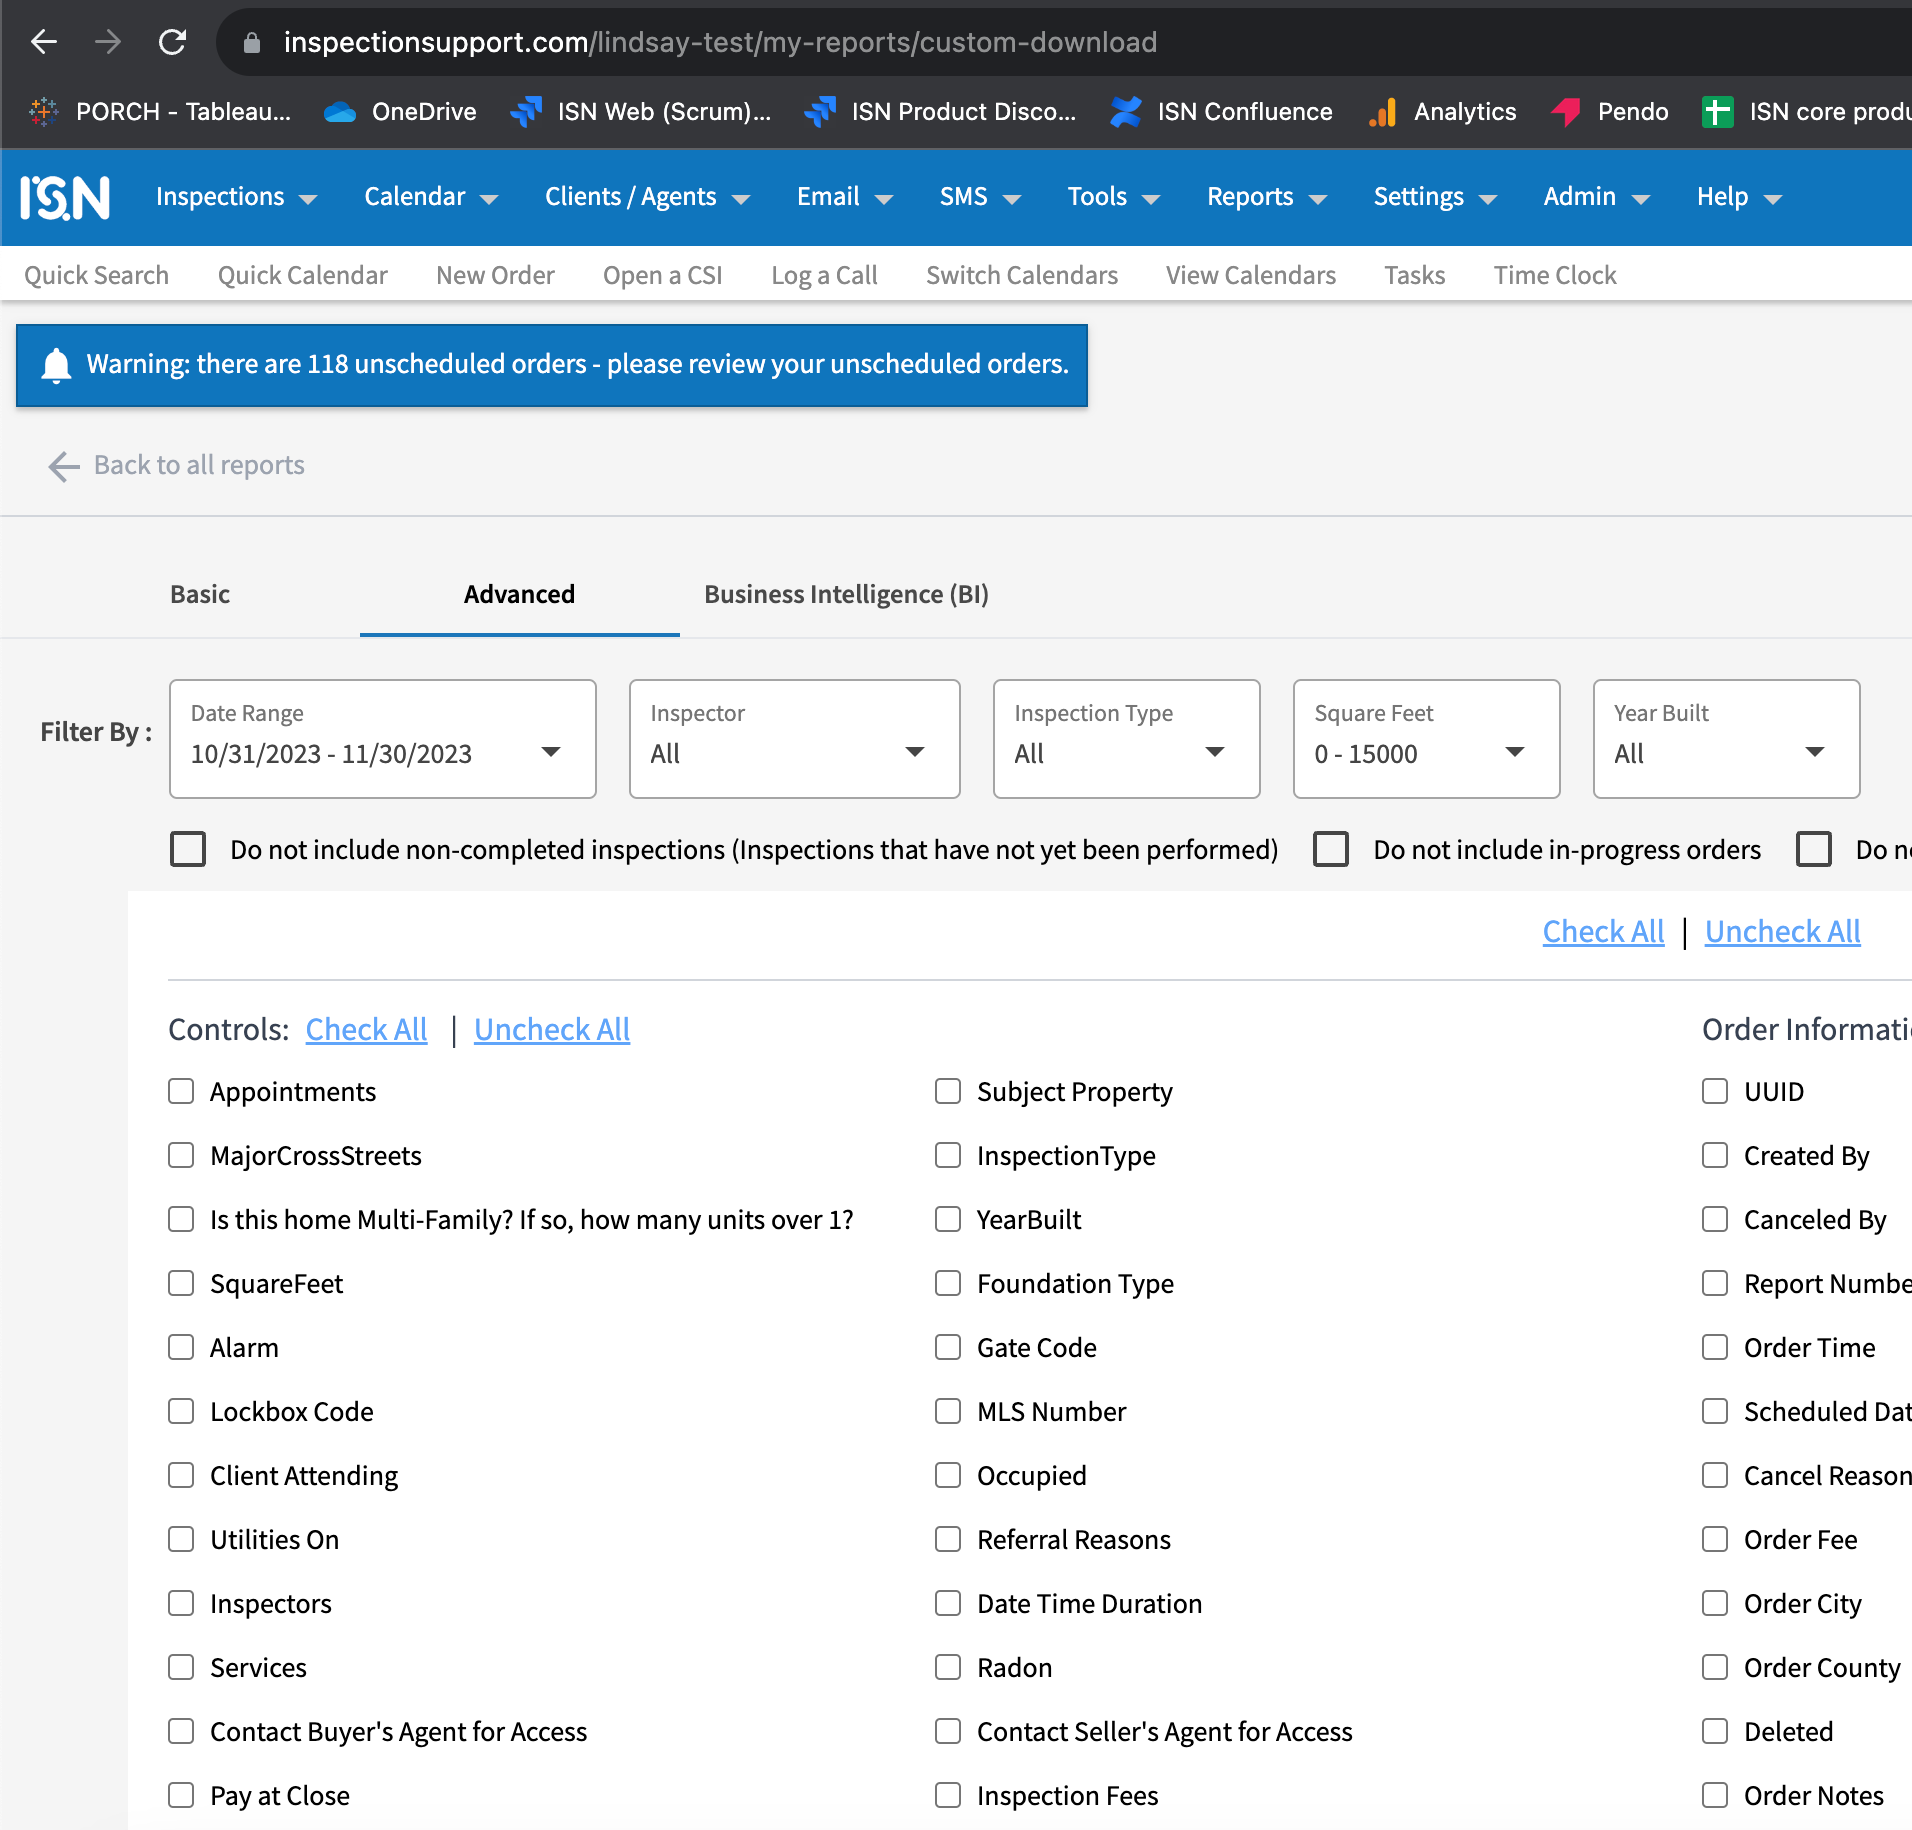
Task: Click Quick Calendar link
Action: [303, 275]
